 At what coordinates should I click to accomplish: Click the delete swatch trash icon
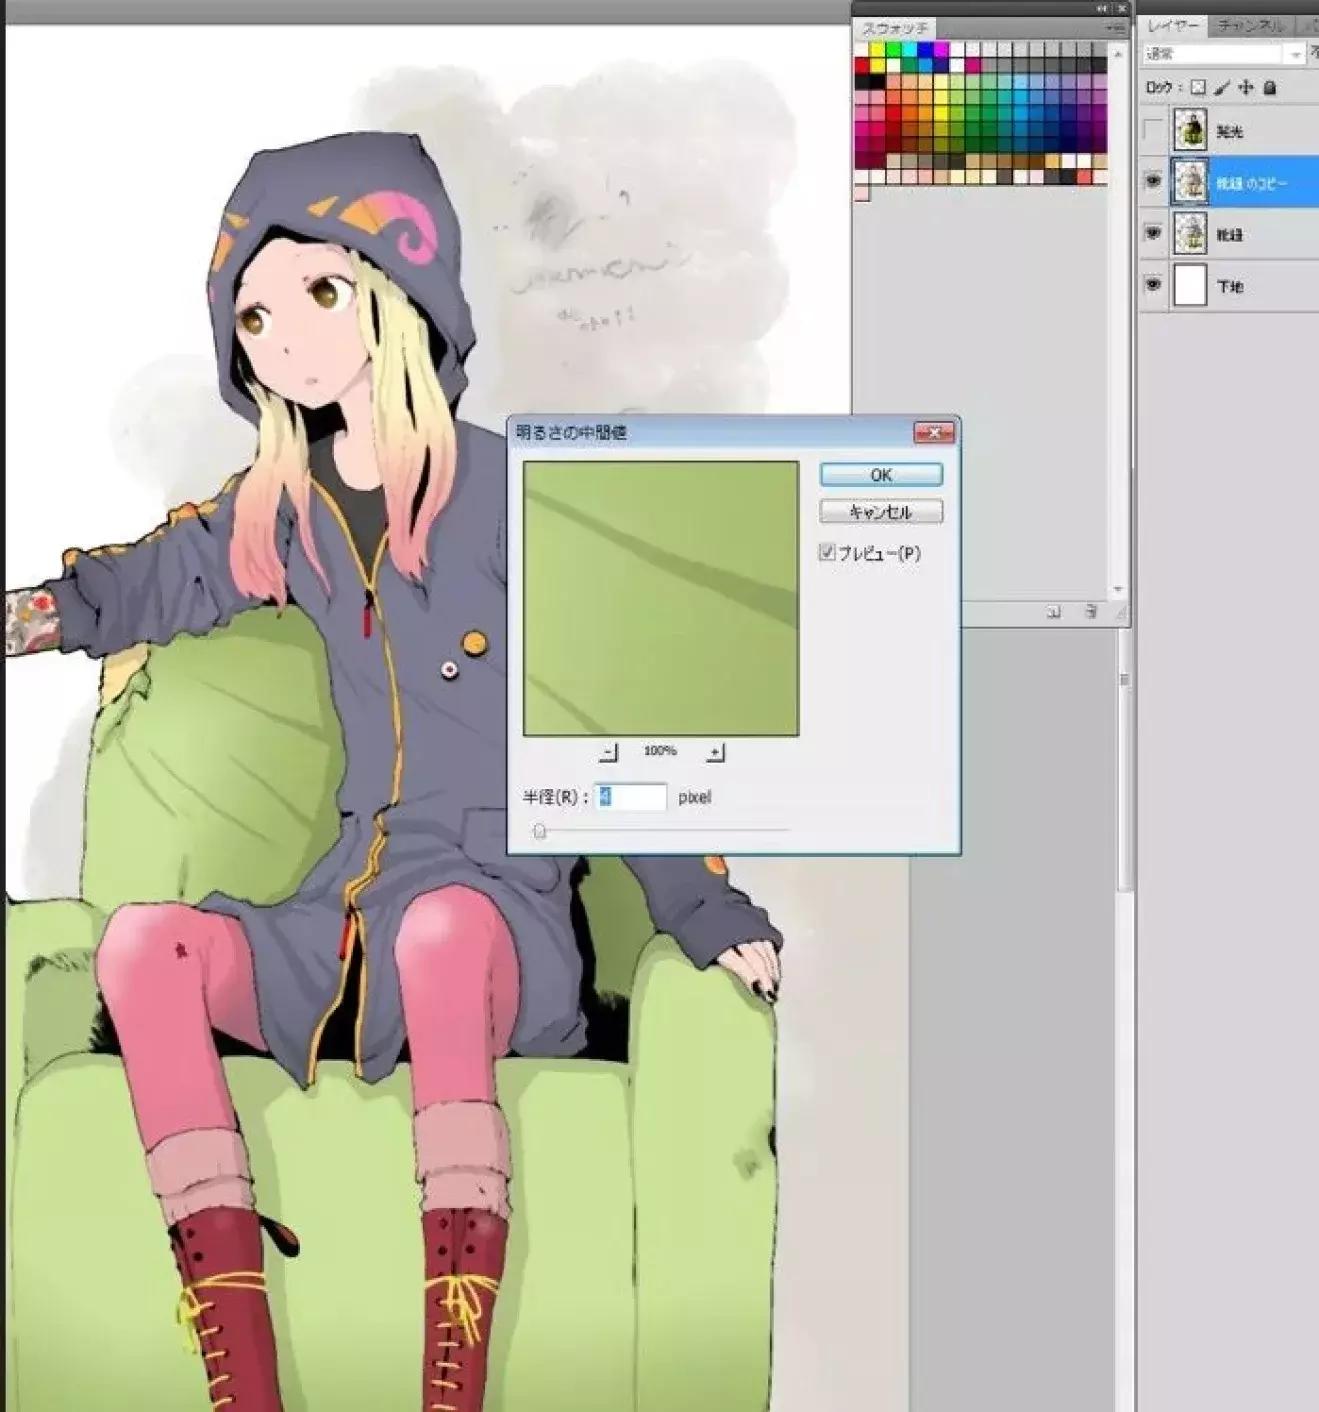click(x=1091, y=612)
